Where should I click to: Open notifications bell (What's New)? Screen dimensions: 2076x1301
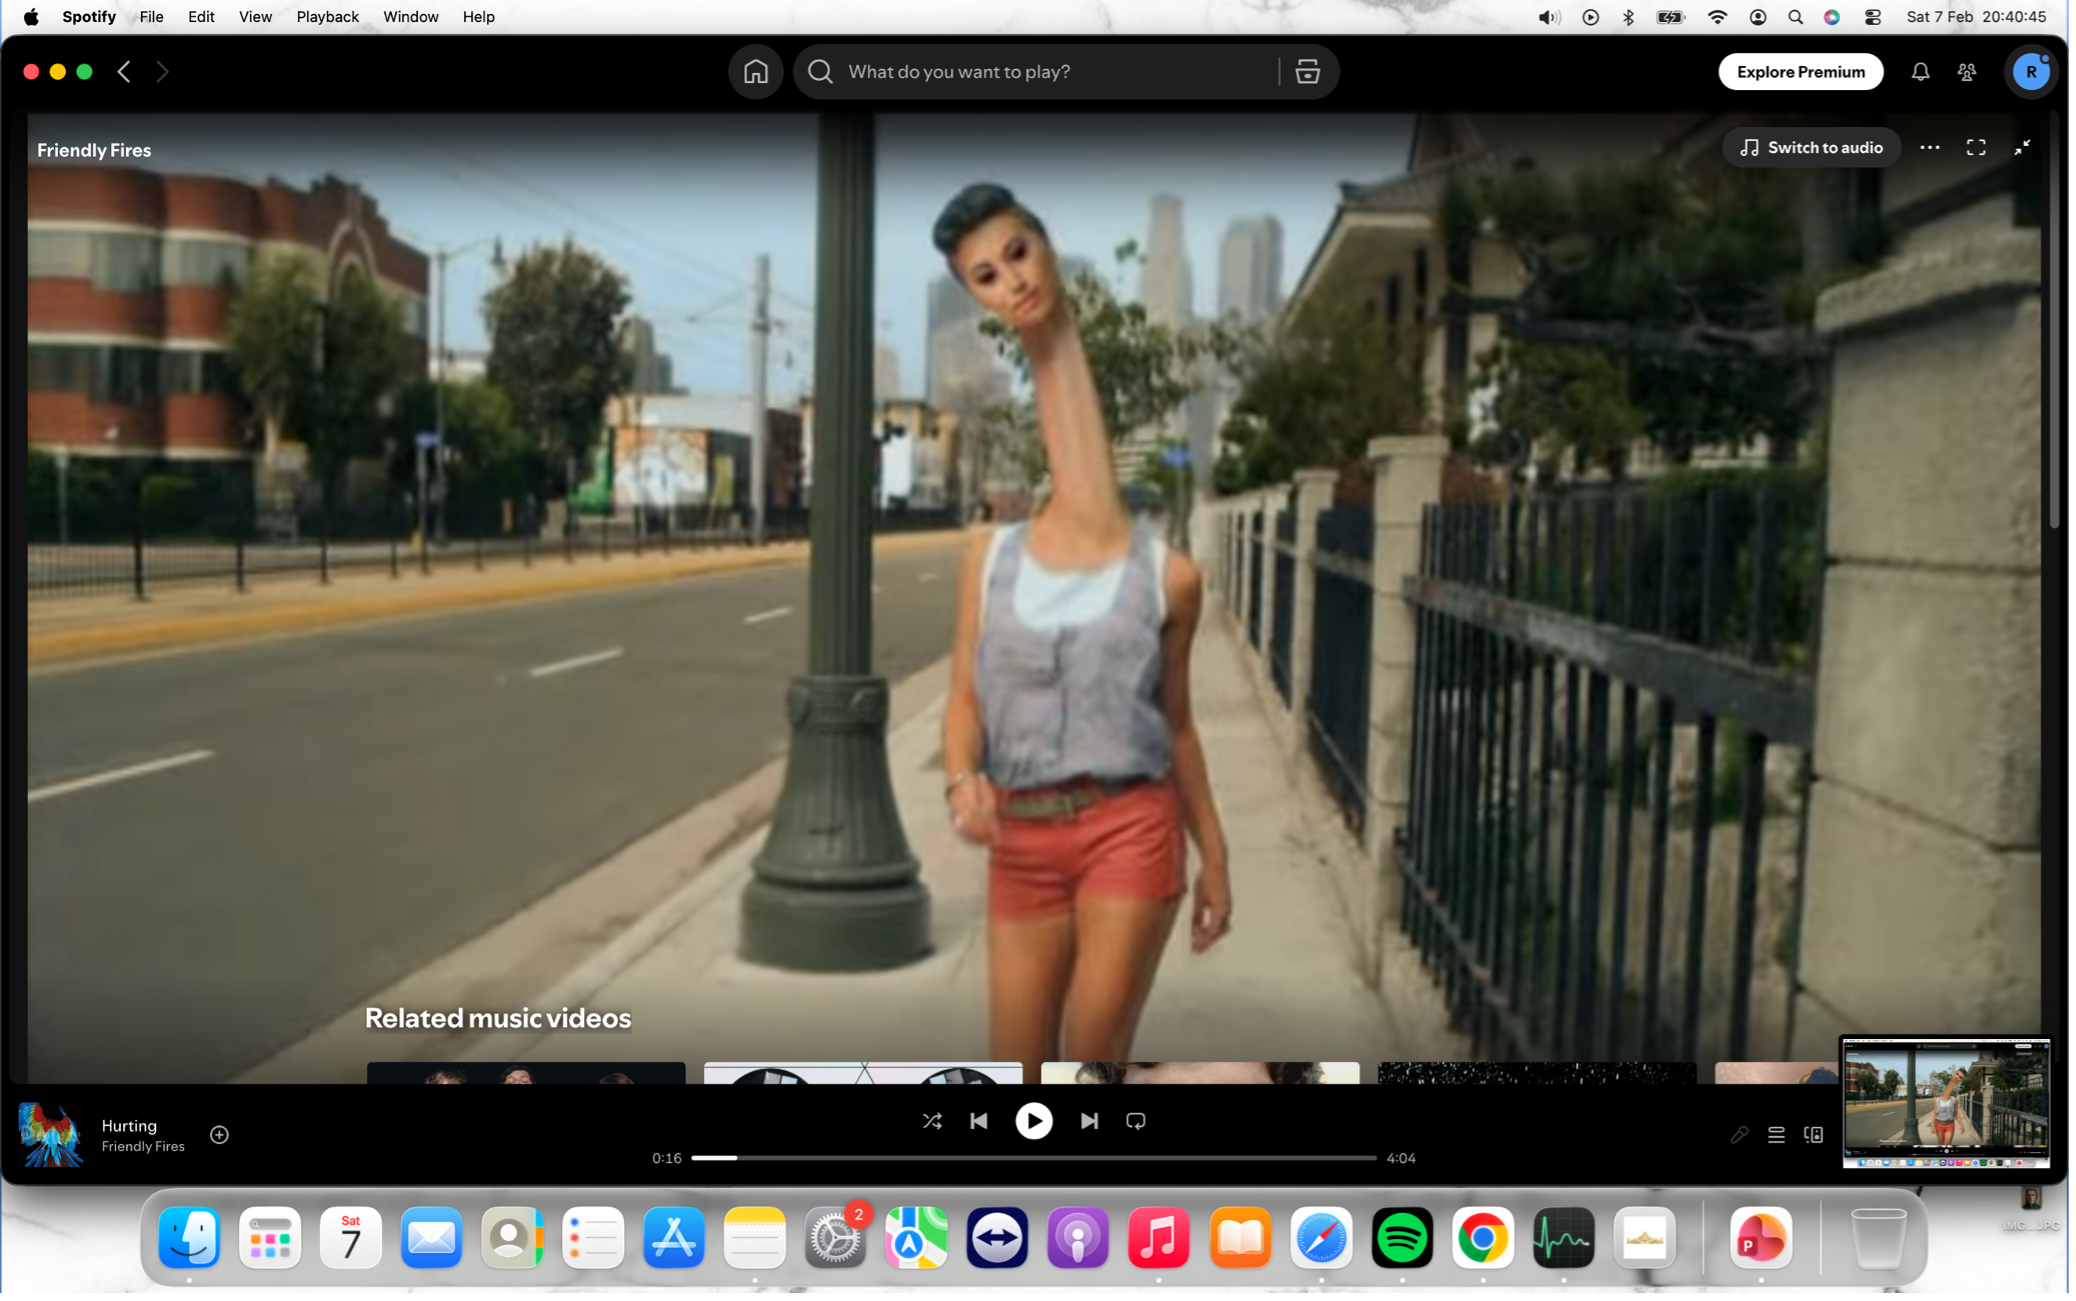(x=1920, y=72)
